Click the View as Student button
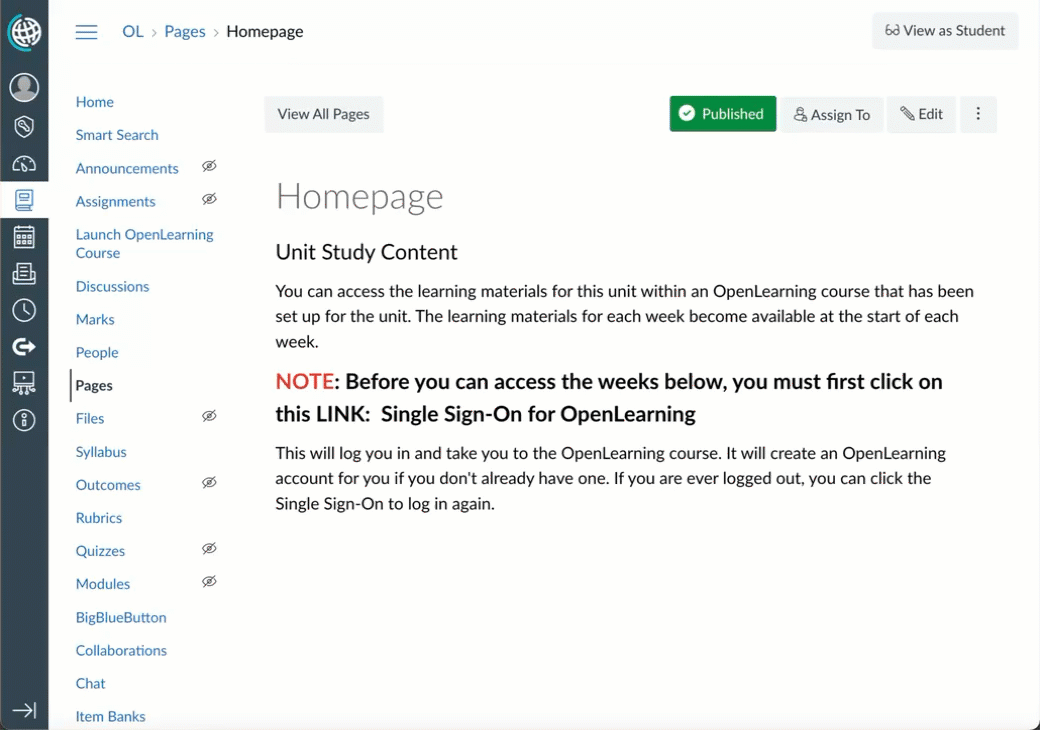1040x730 pixels. tap(944, 30)
